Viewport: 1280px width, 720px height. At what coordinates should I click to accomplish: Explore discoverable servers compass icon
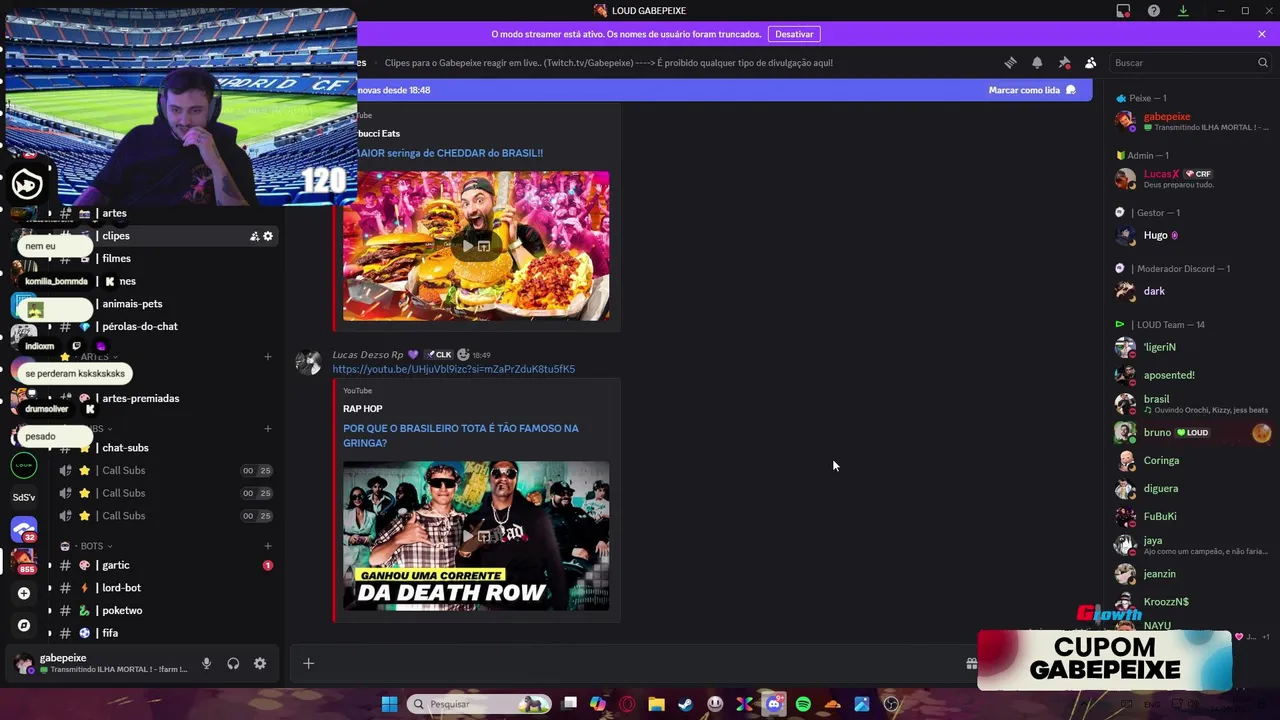click(24, 625)
